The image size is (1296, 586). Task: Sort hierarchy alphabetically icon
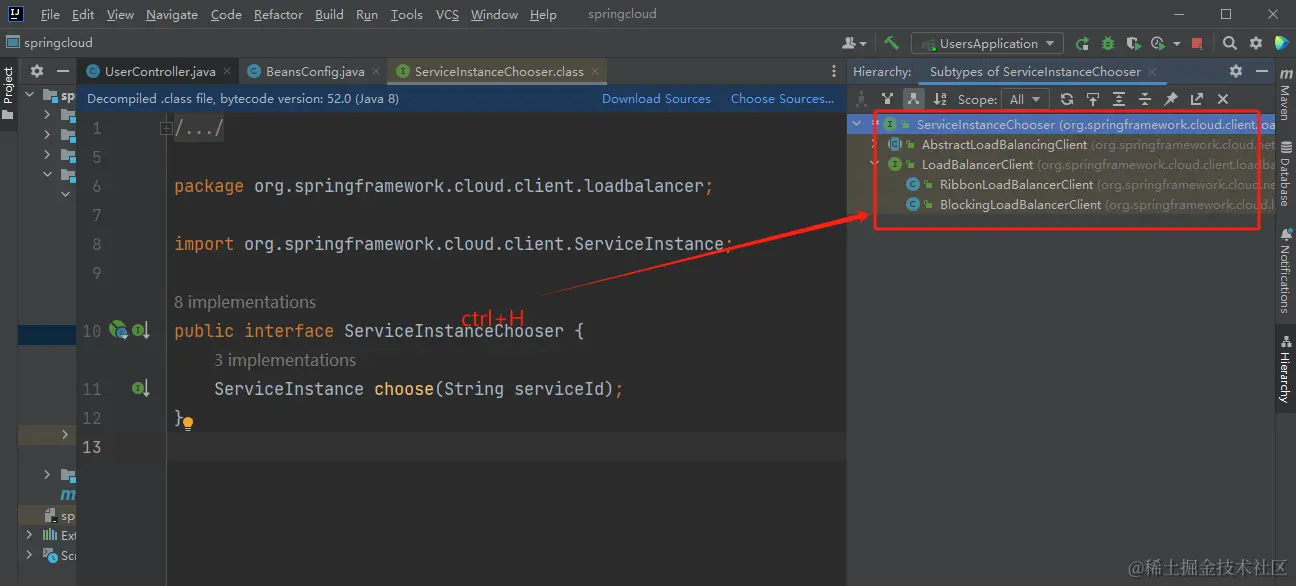click(x=940, y=99)
